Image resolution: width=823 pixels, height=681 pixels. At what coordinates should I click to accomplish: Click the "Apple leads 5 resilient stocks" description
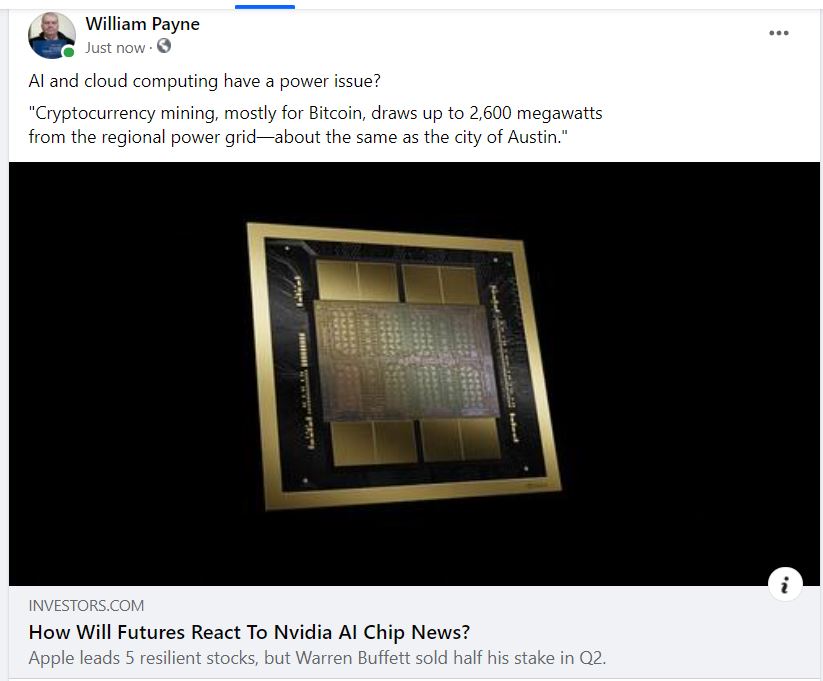click(x=318, y=657)
